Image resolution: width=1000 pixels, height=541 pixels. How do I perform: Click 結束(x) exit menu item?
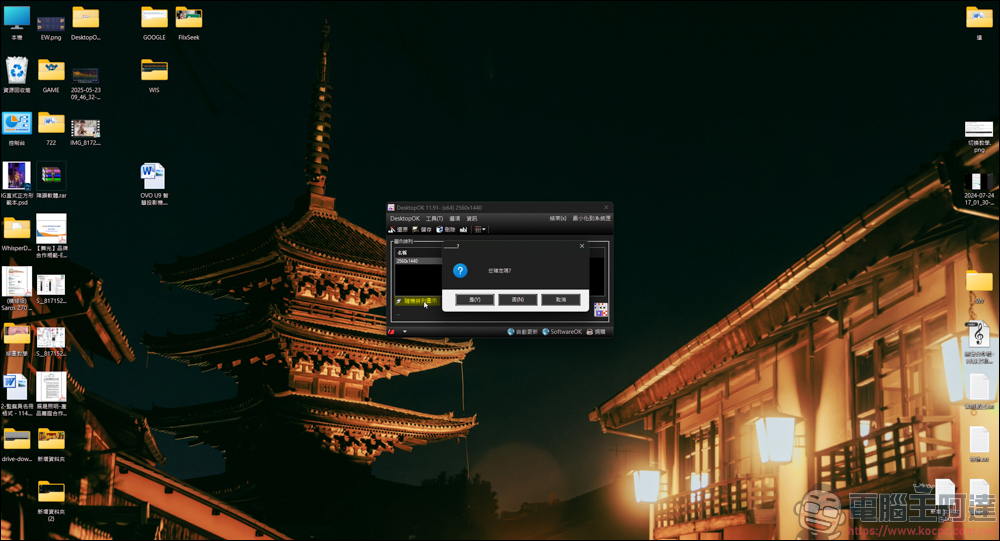click(x=558, y=218)
